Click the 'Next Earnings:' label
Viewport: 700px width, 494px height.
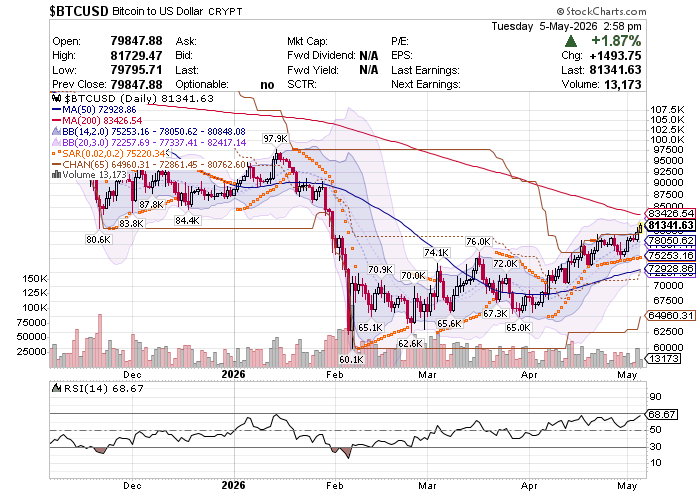click(x=425, y=84)
